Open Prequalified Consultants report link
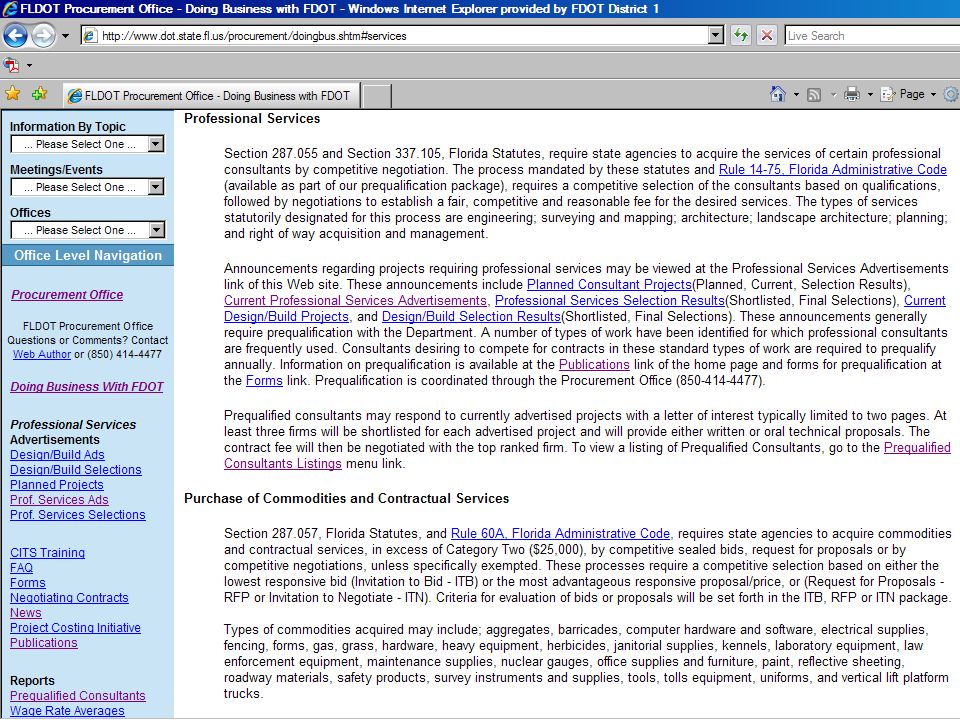The height and width of the screenshot is (720, 960). (x=78, y=696)
